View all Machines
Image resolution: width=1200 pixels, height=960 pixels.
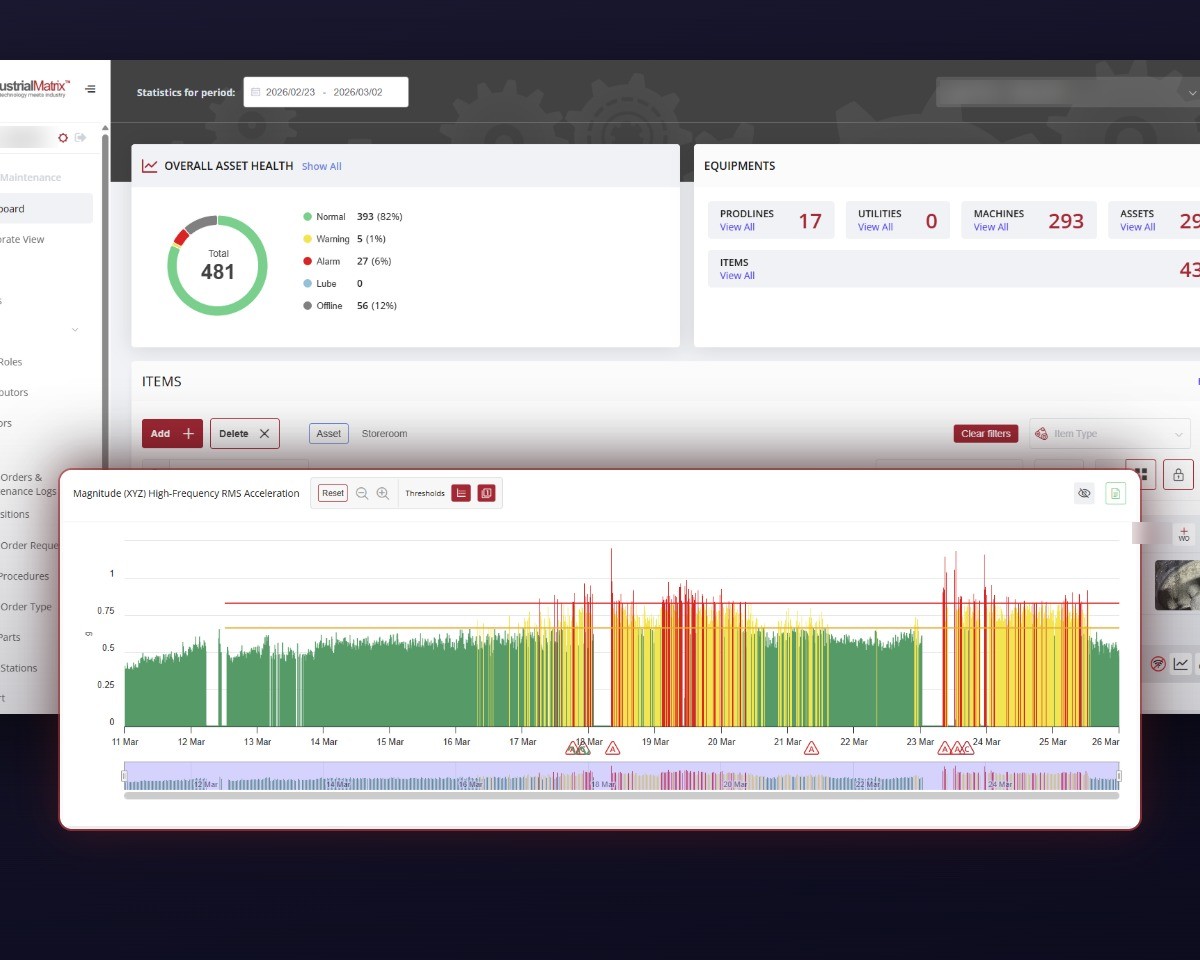(991, 227)
